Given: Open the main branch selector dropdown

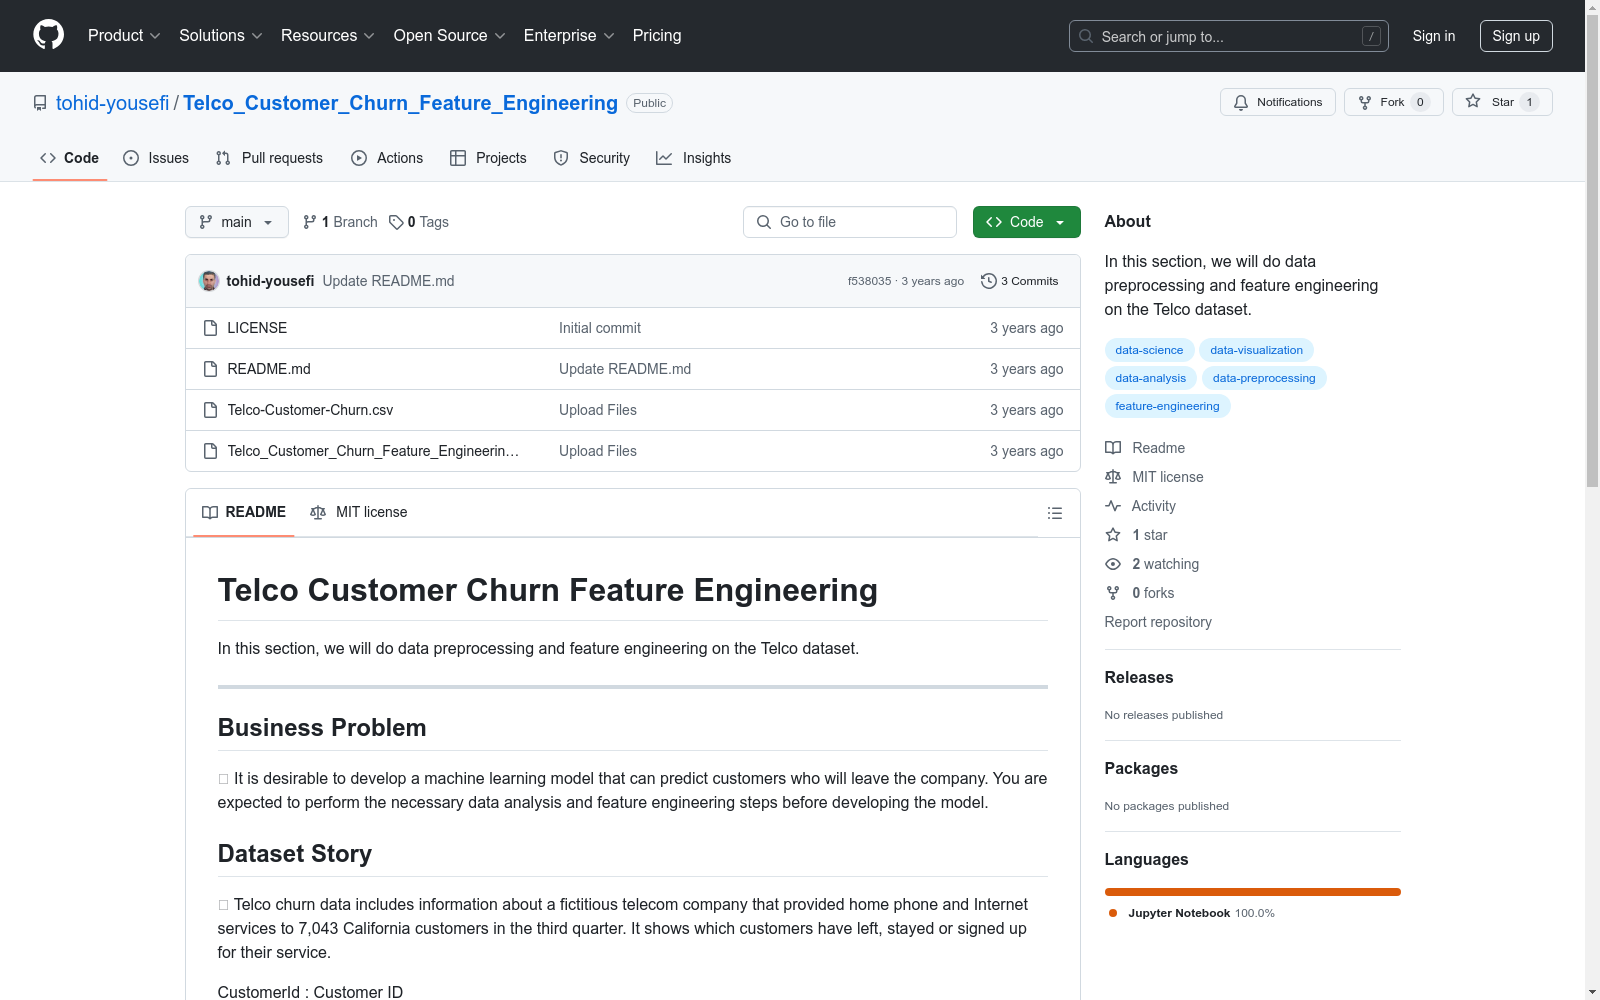Looking at the screenshot, I should (x=237, y=222).
